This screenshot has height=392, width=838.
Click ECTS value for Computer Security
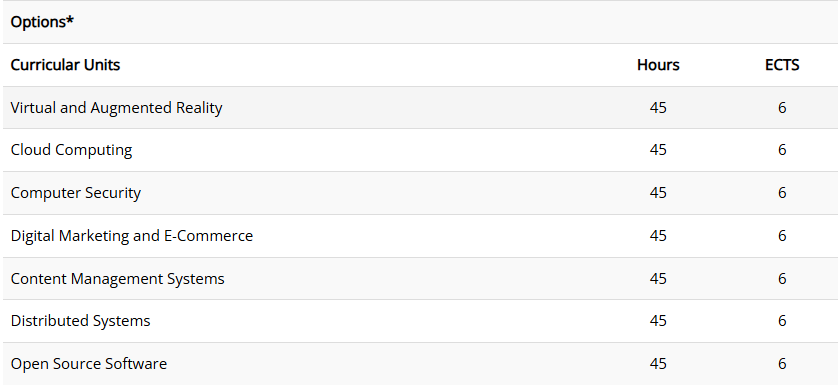click(x=782, y=193)
